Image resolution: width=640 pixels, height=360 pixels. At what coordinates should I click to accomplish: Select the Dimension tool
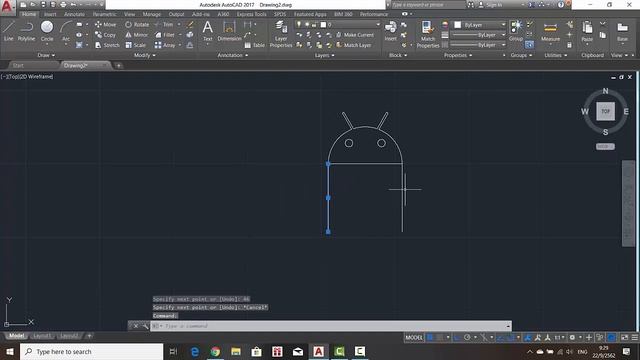click(229, 31)
